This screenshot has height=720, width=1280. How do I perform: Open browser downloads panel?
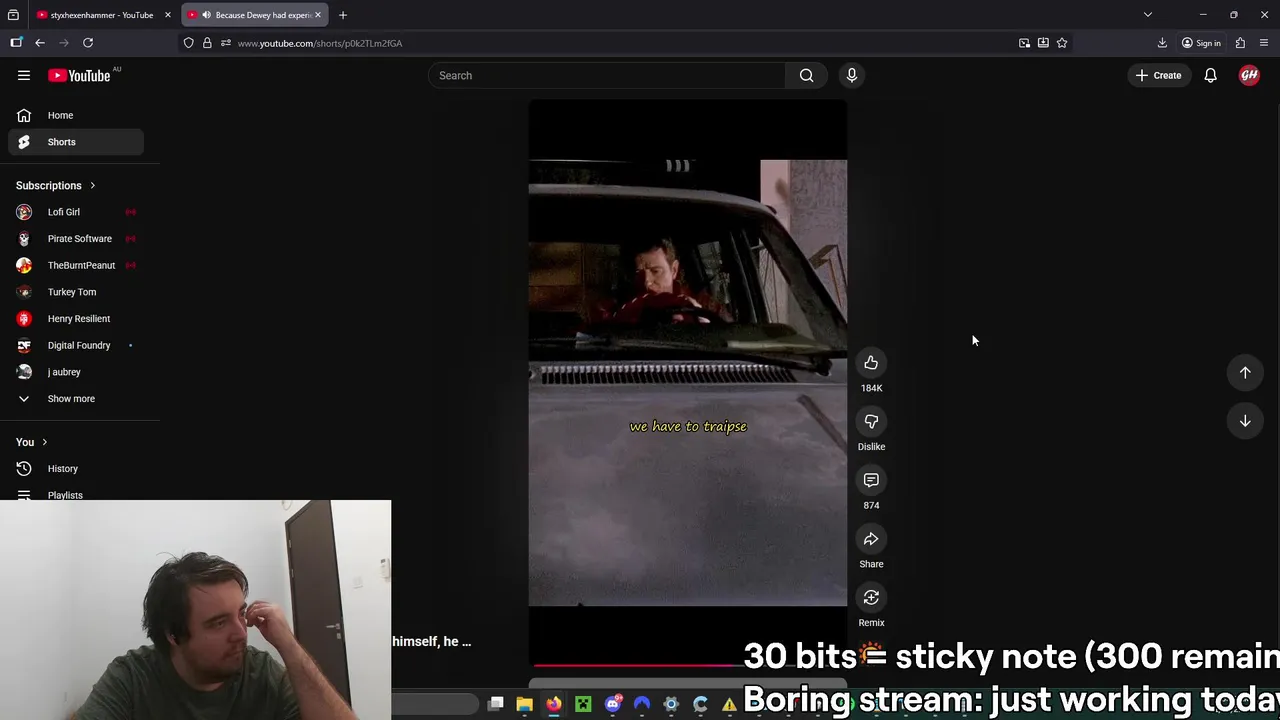click(1162, 43)
